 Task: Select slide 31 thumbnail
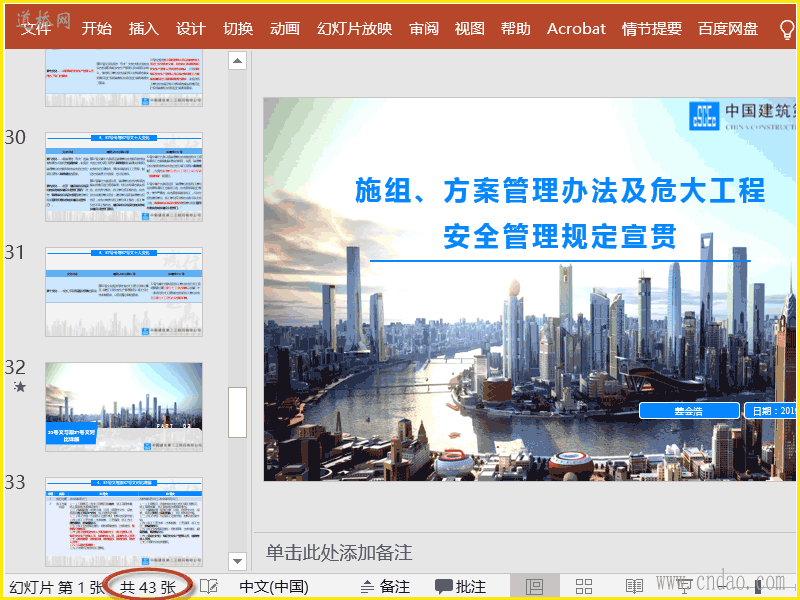pyautogui.click(x=124, y=292)
